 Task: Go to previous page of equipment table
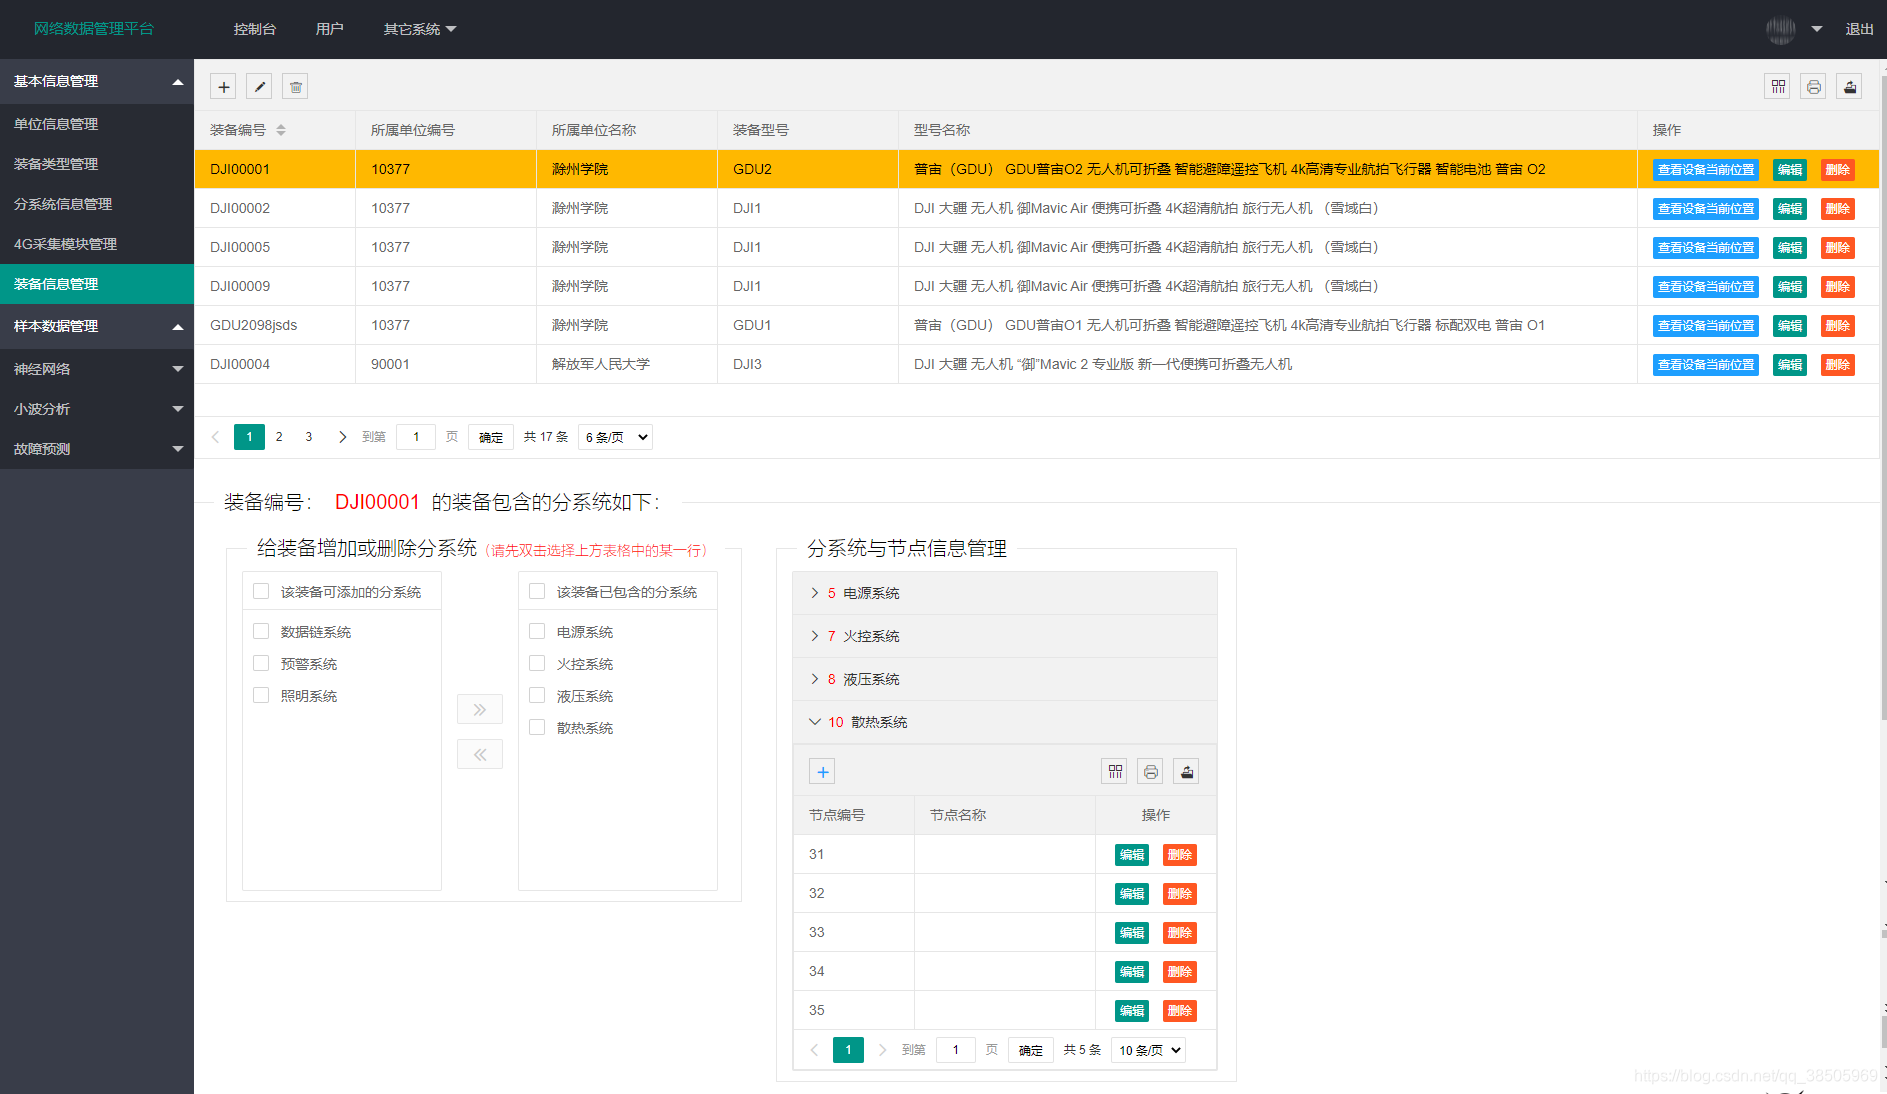[x=215, y=437]
